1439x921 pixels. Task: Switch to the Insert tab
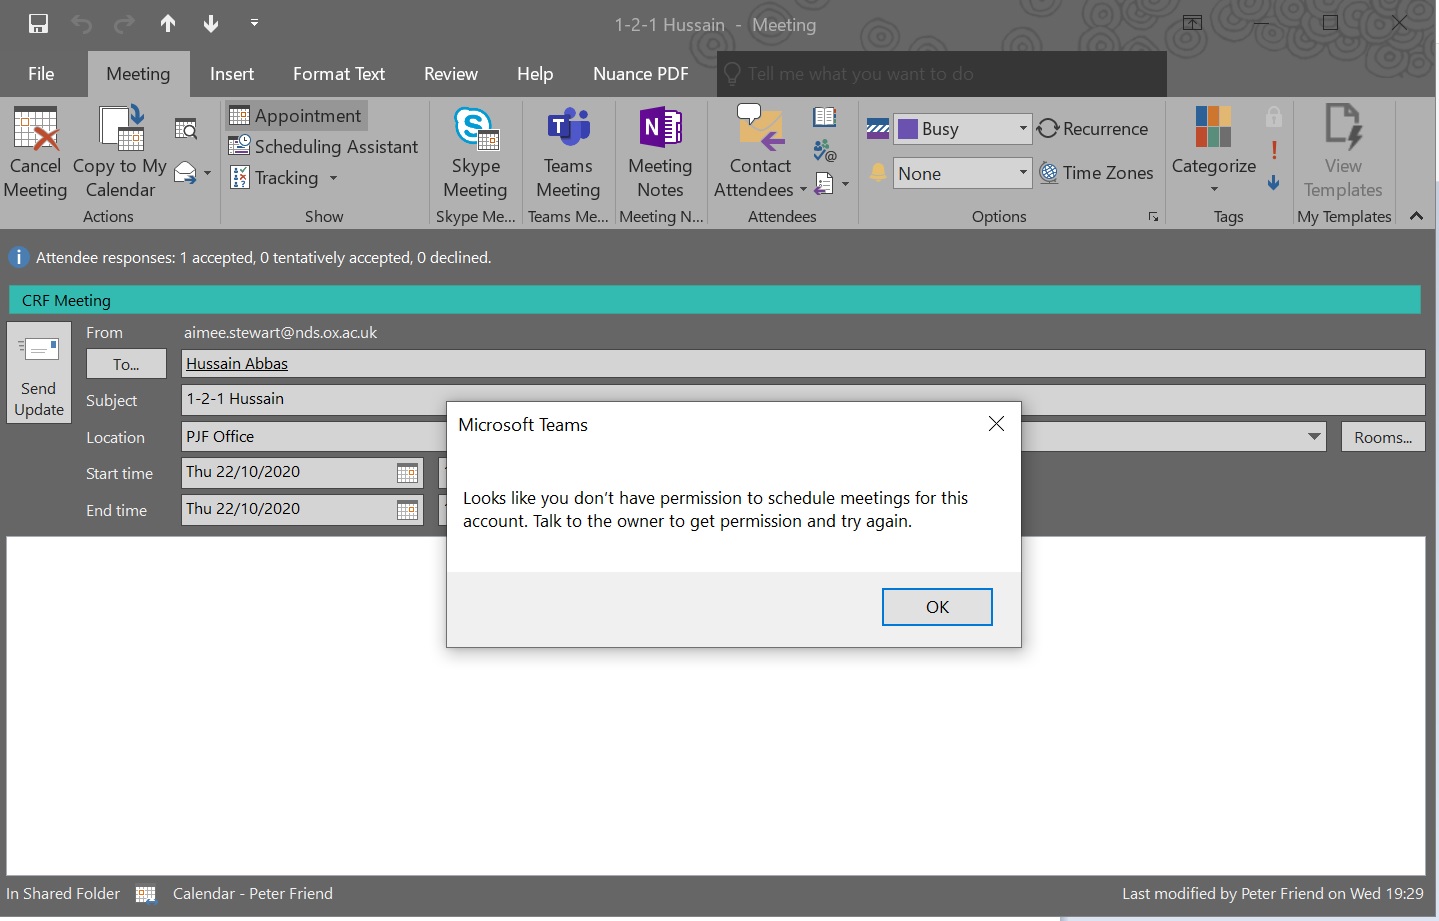click(232, 74)
